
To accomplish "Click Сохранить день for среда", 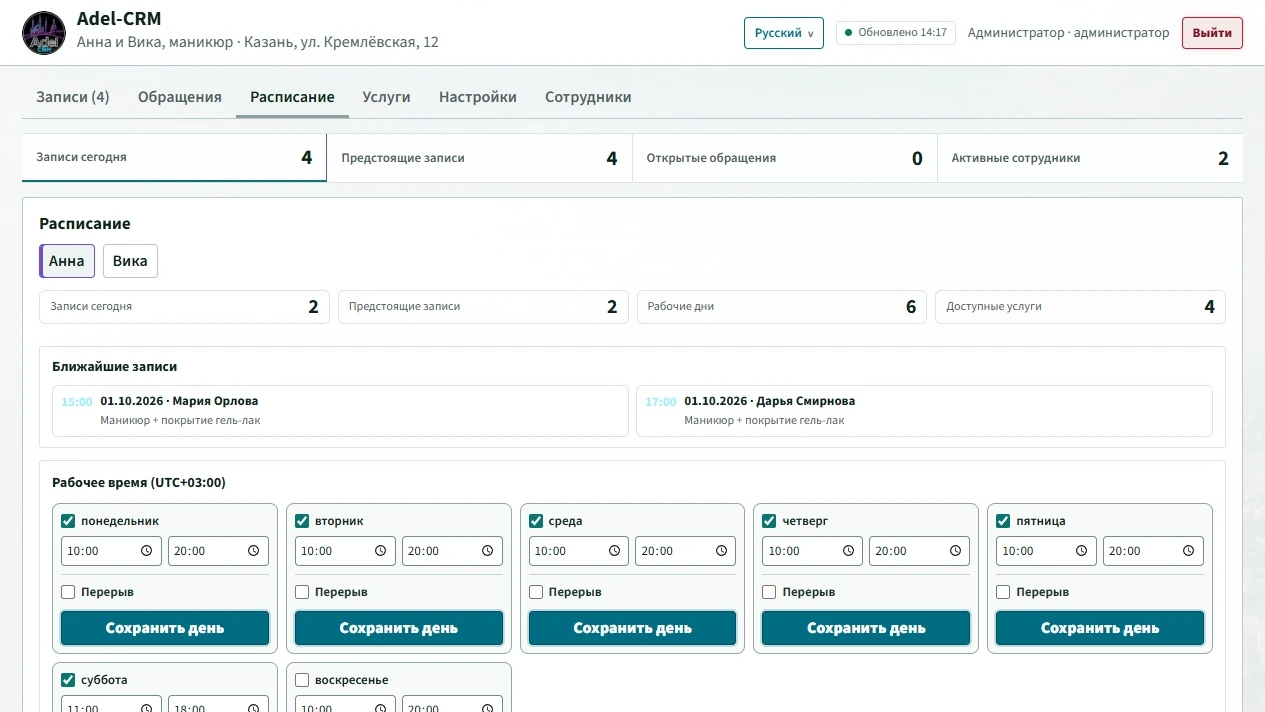I will (x=632, y=628).
